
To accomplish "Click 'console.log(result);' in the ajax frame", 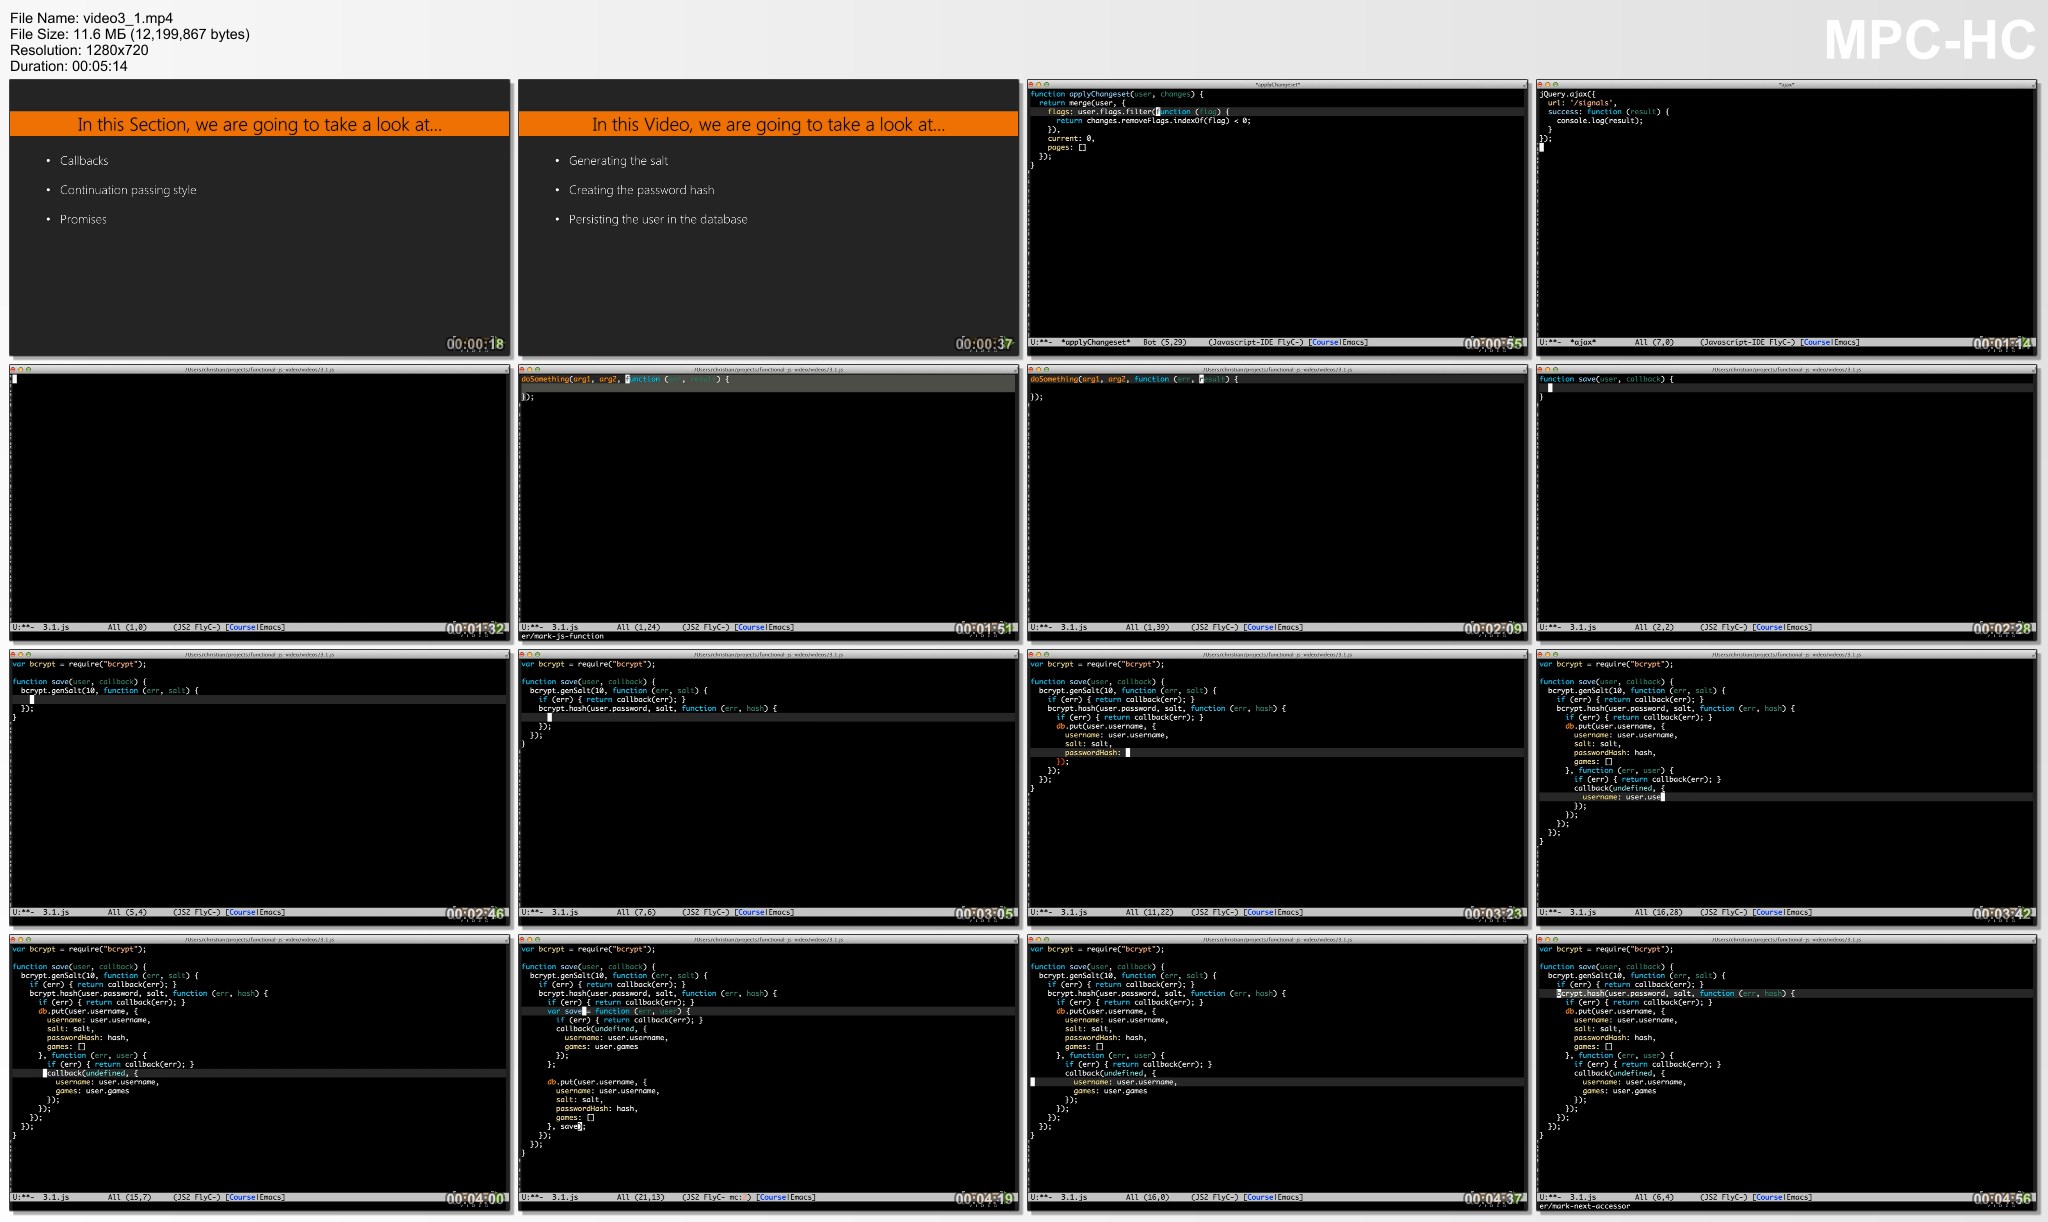I will click(1599, 121).
